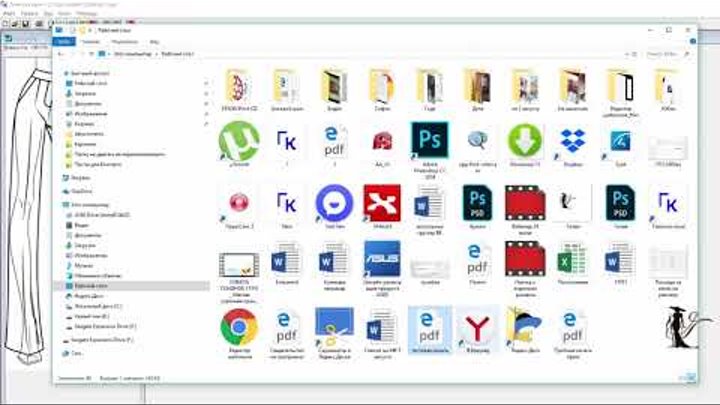The height and width of the screenshot is (405, 720).
Task: Open the XMind red X shortcut
Action: click(382, 203)
